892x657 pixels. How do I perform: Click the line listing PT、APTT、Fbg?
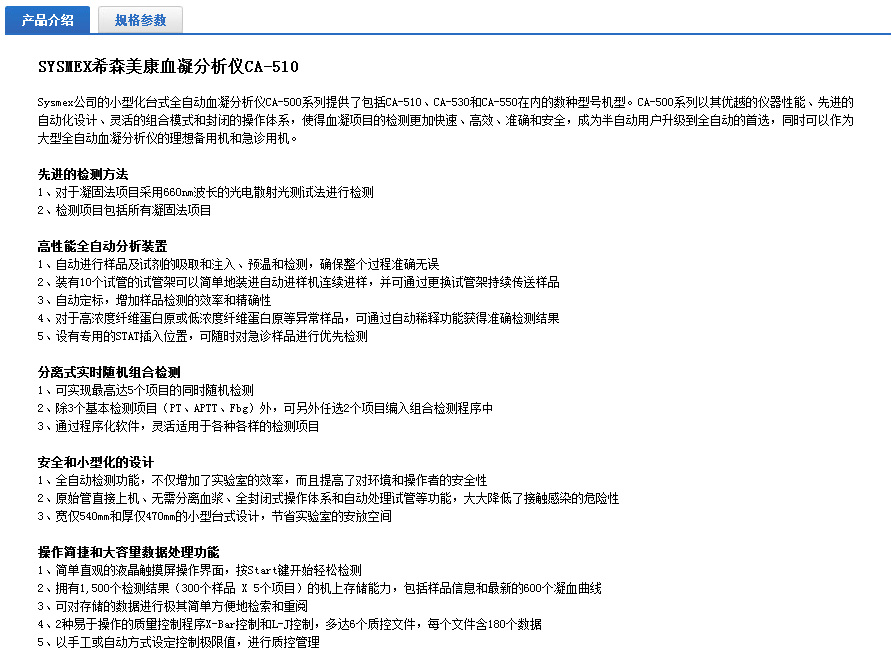tap(265, 408)
